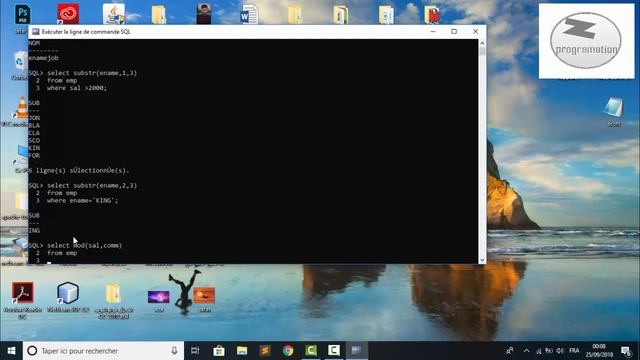Click the taskbar search field

point(103,351)
